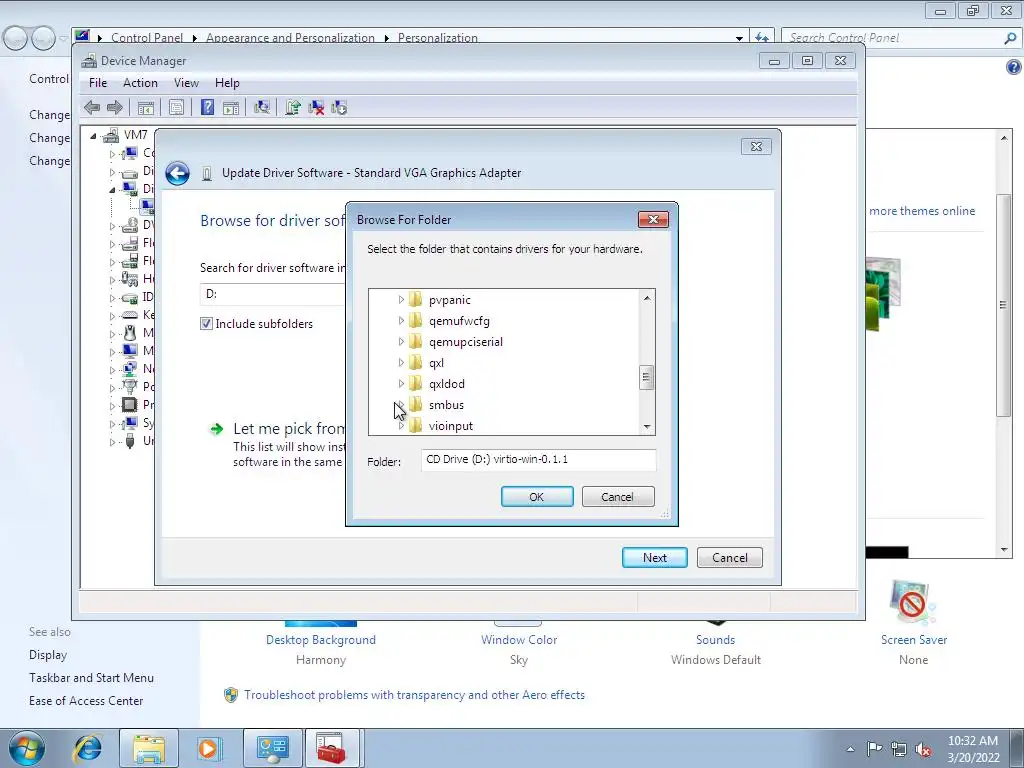Expand Keyboards node arrow in device tree
This screenshot has width=1024, height=768.
tap(112, 316)
